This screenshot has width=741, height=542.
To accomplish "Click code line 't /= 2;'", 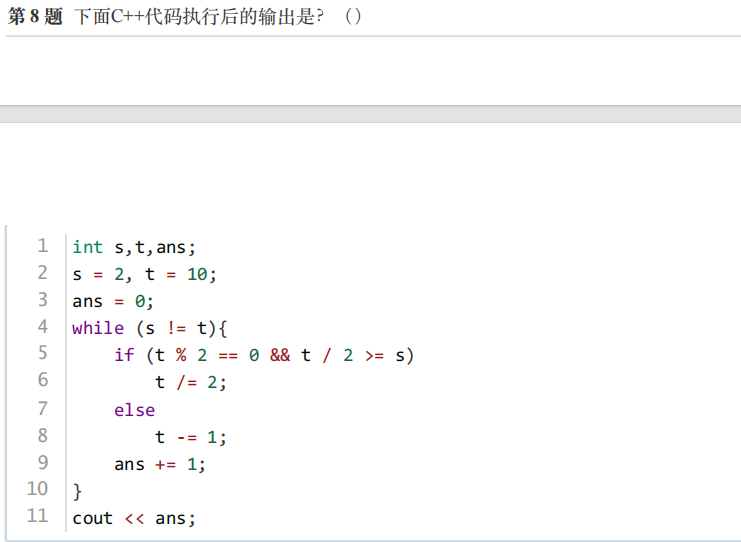I will (191, 382).
